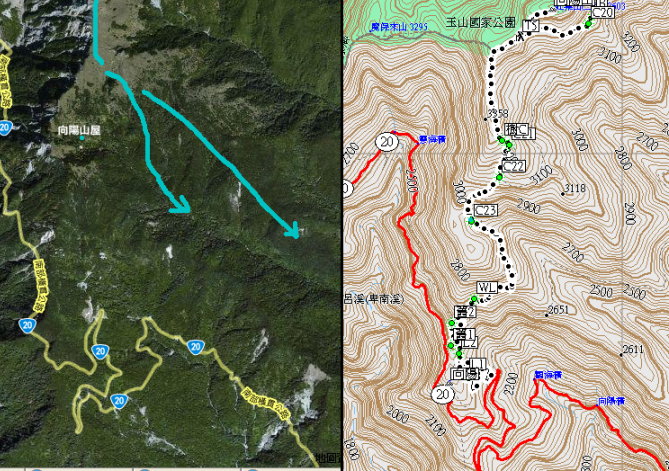Select the WL waypoint label
The height and width of the screenshot is (471, 669).
click(x=487, y=287)
